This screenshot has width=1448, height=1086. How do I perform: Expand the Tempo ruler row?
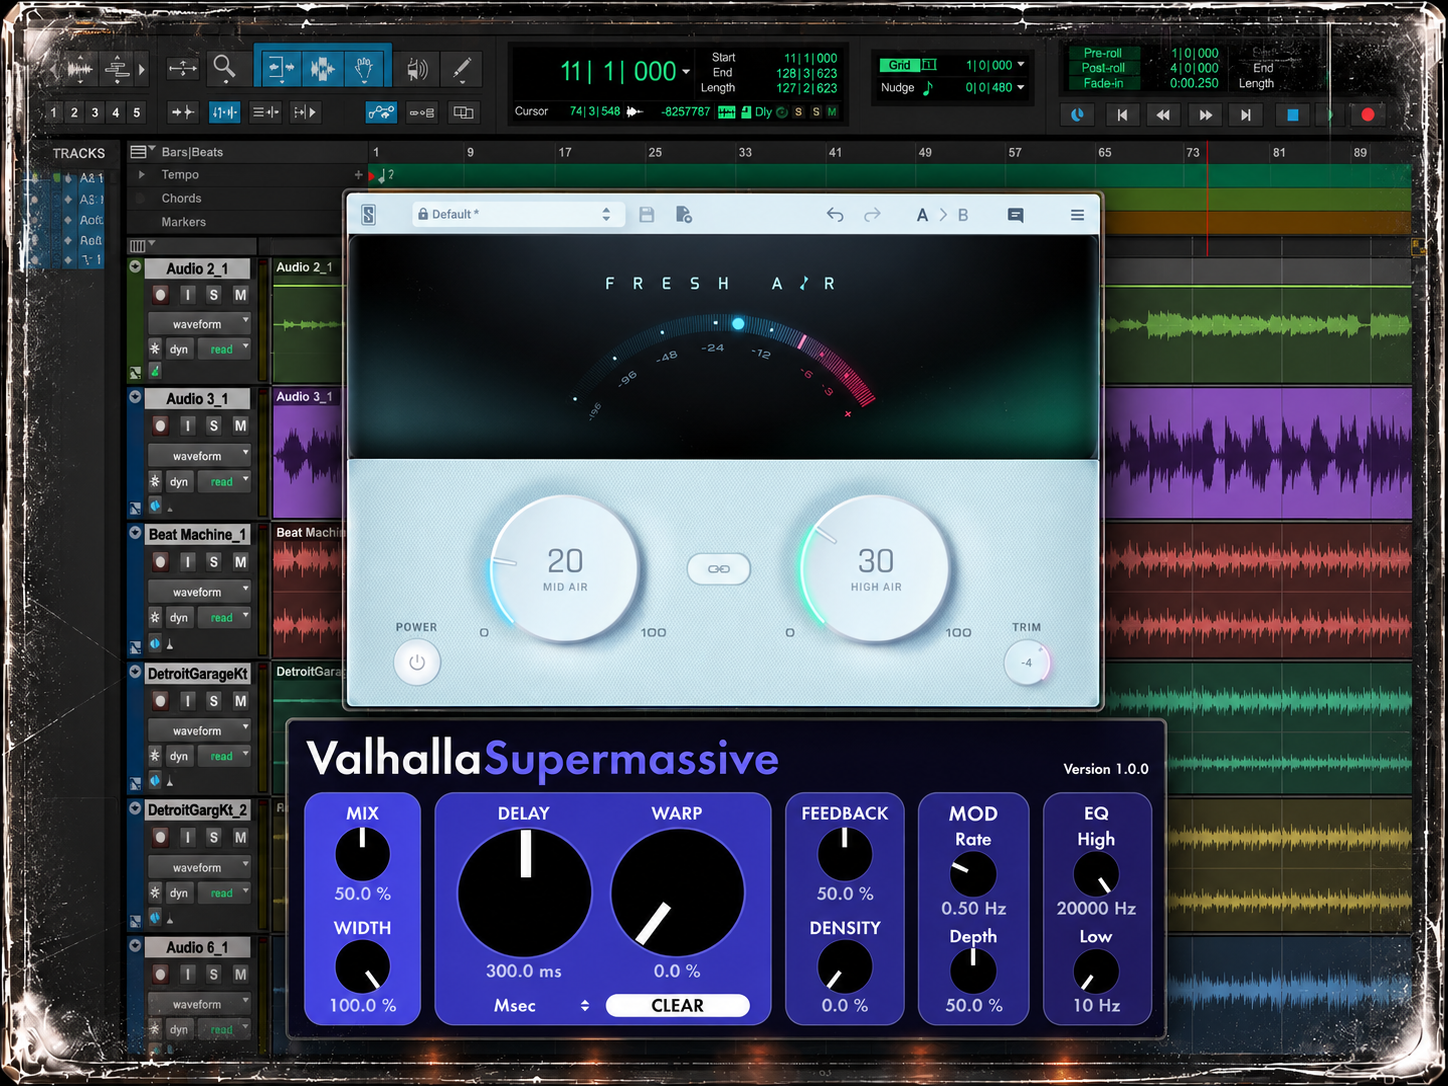pyautogui.click(x=142, y=175)
